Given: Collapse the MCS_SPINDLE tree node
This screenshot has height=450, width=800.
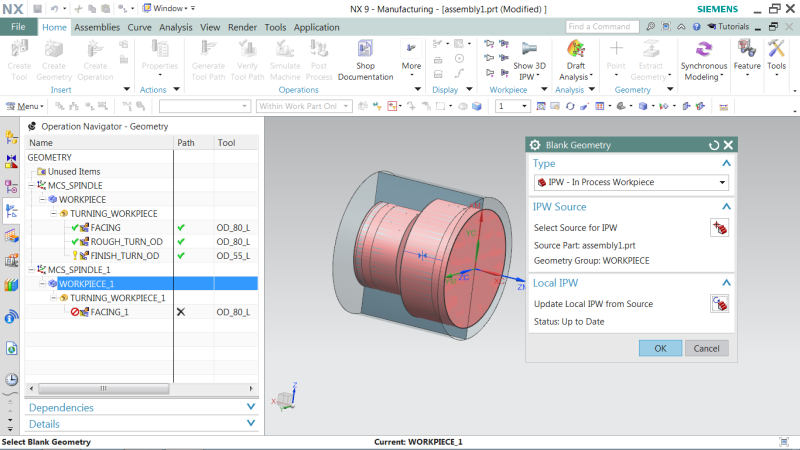Looking at the screenshot, I should point(31,185).
